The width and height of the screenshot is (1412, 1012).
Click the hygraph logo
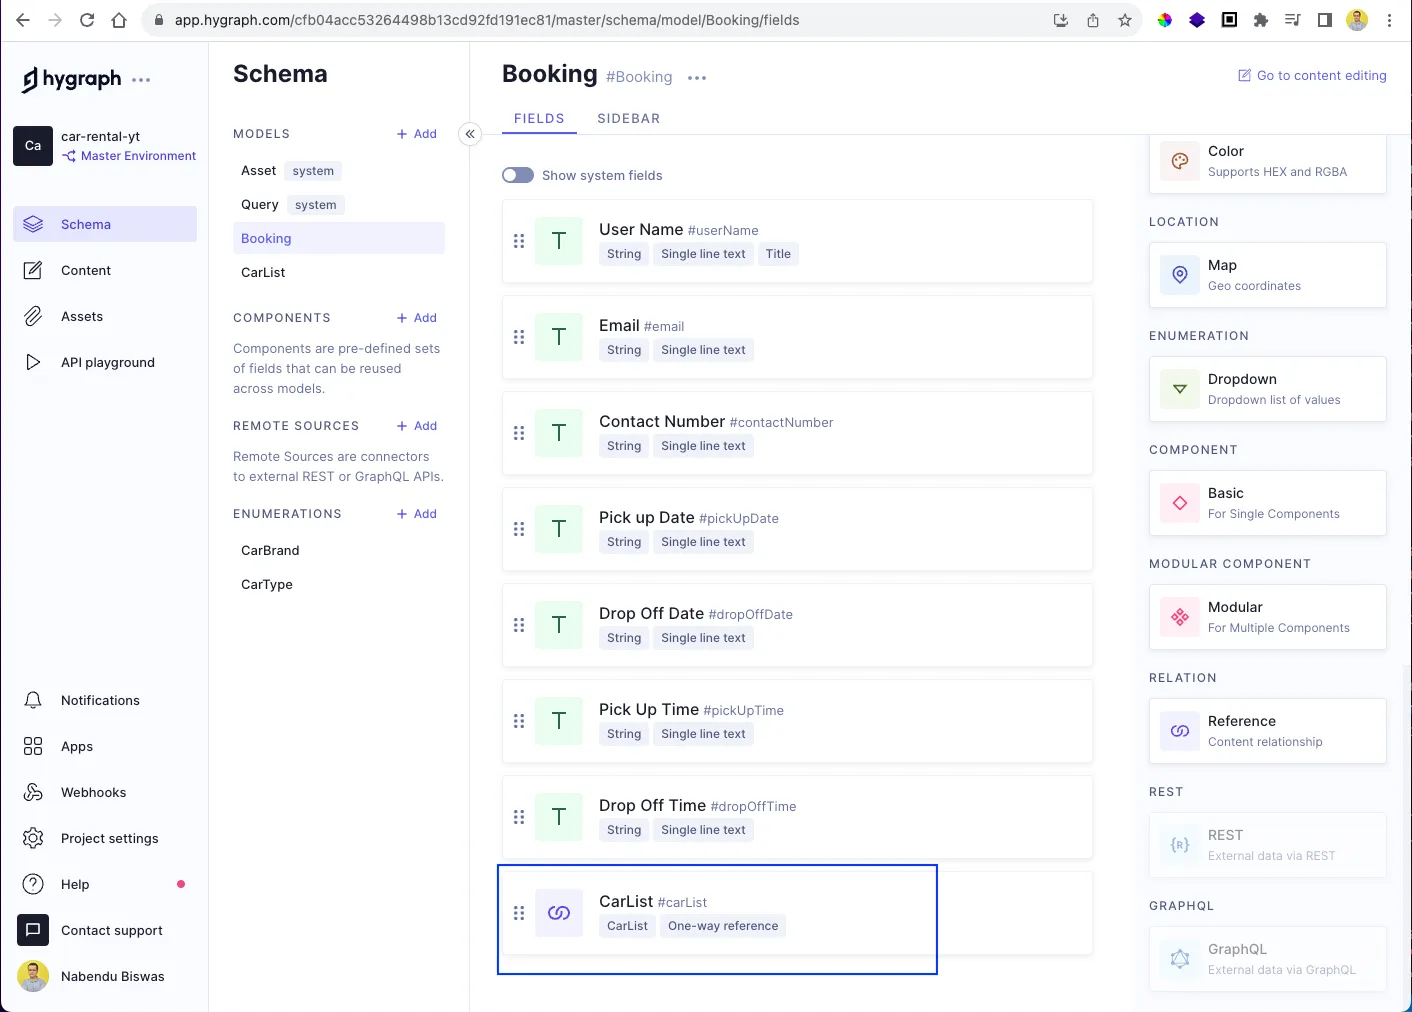pyautogui.click(x=71, y=79)
